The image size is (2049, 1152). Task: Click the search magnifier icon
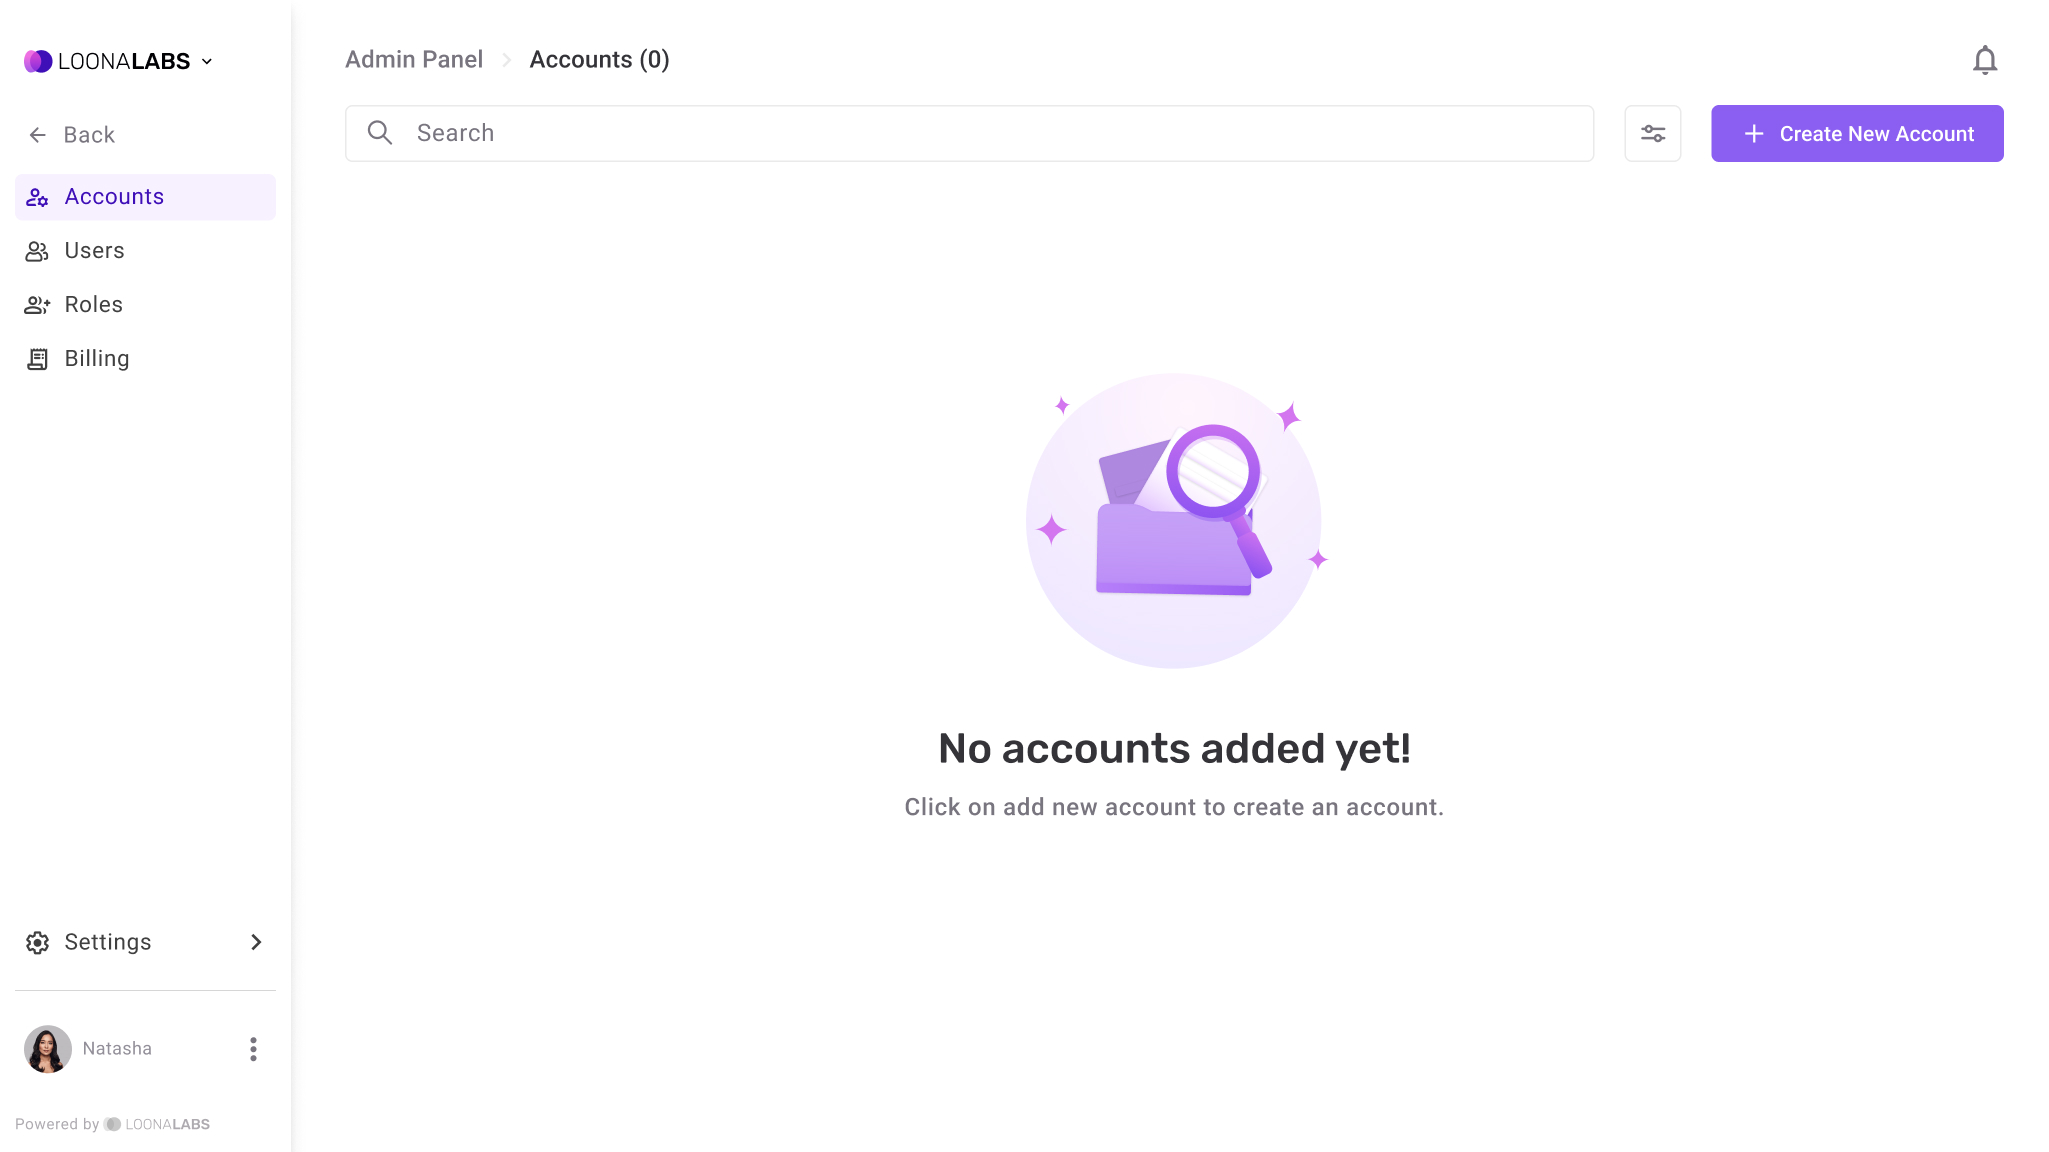click(x=380, y=134)
